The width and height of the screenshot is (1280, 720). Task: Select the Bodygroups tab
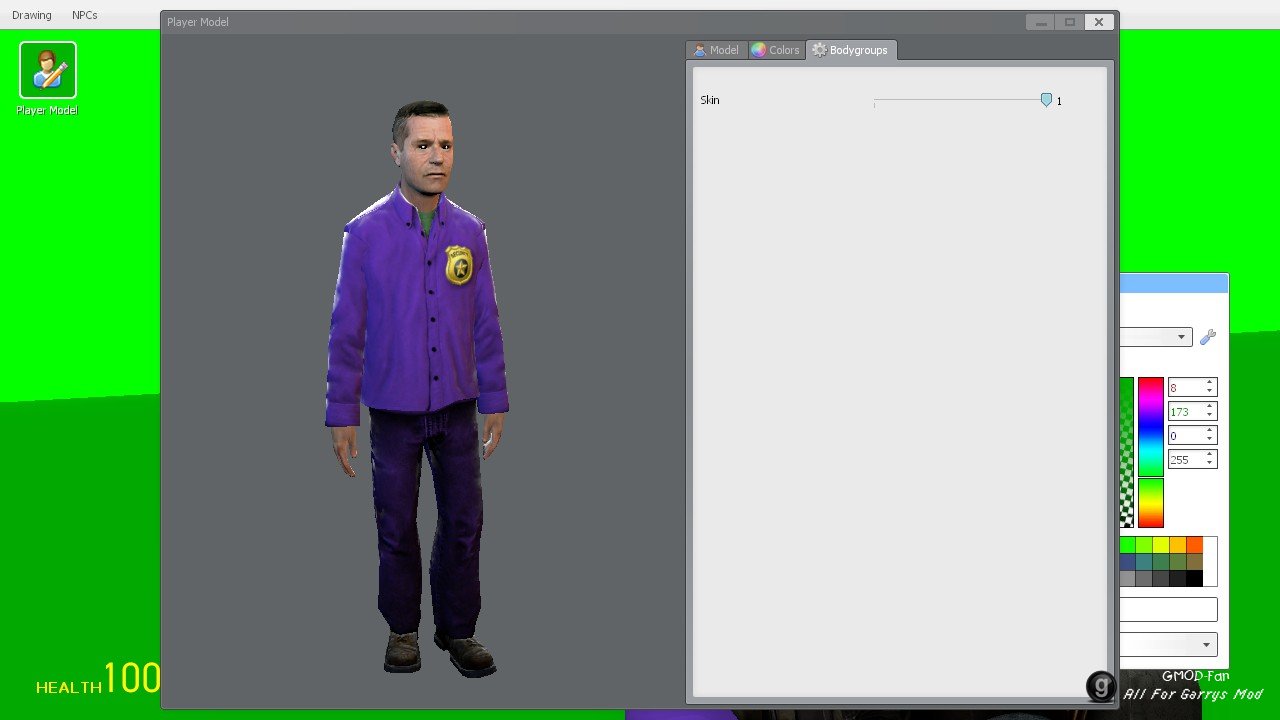[x=851, y=50]
